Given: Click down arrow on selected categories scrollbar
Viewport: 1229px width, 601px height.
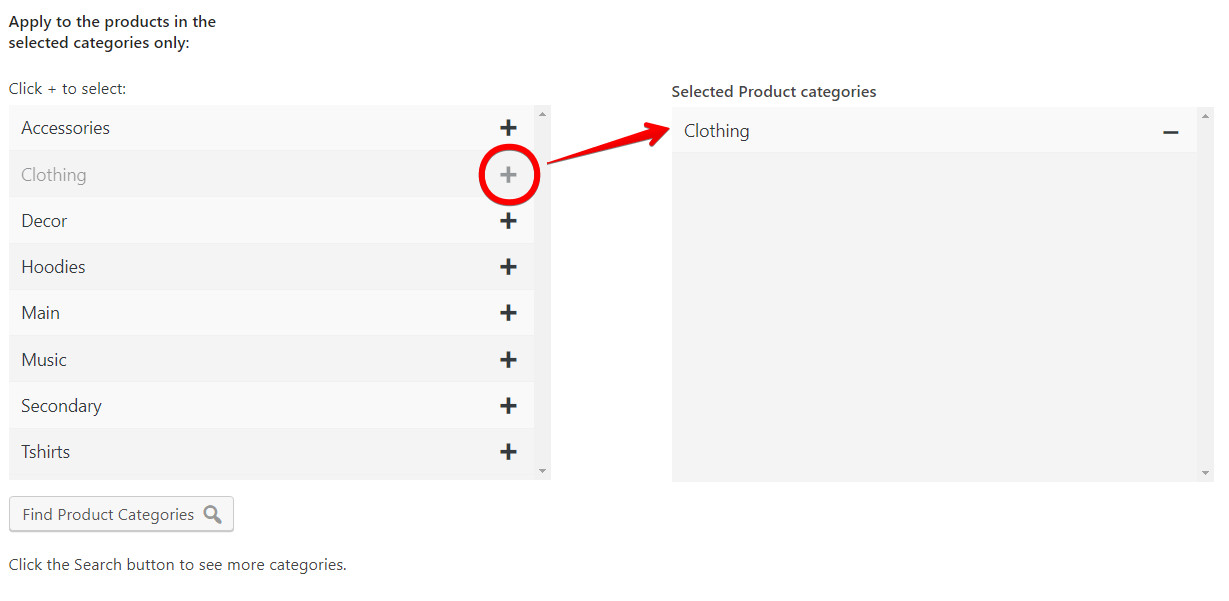Looking at the screenshot, I should click(1206, 473).
